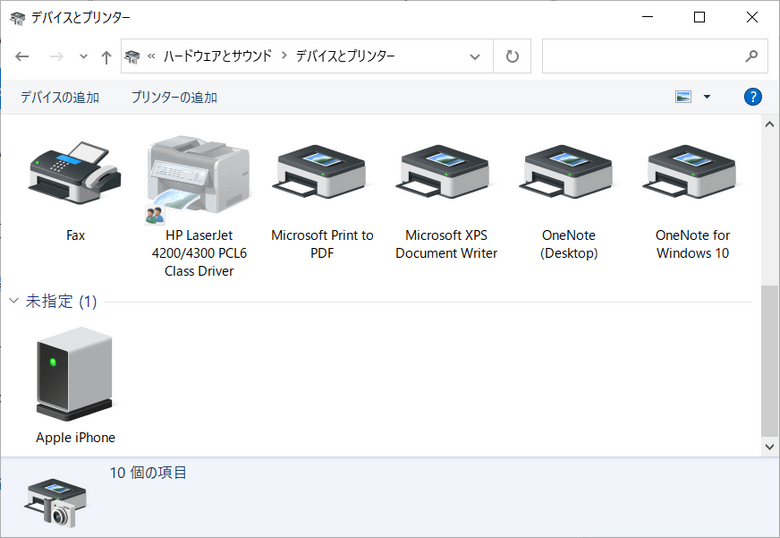The width and height of the screenshot is (780, 538).
Task: Click デバイスとプリンター breadcrumb
Action: 345,56
